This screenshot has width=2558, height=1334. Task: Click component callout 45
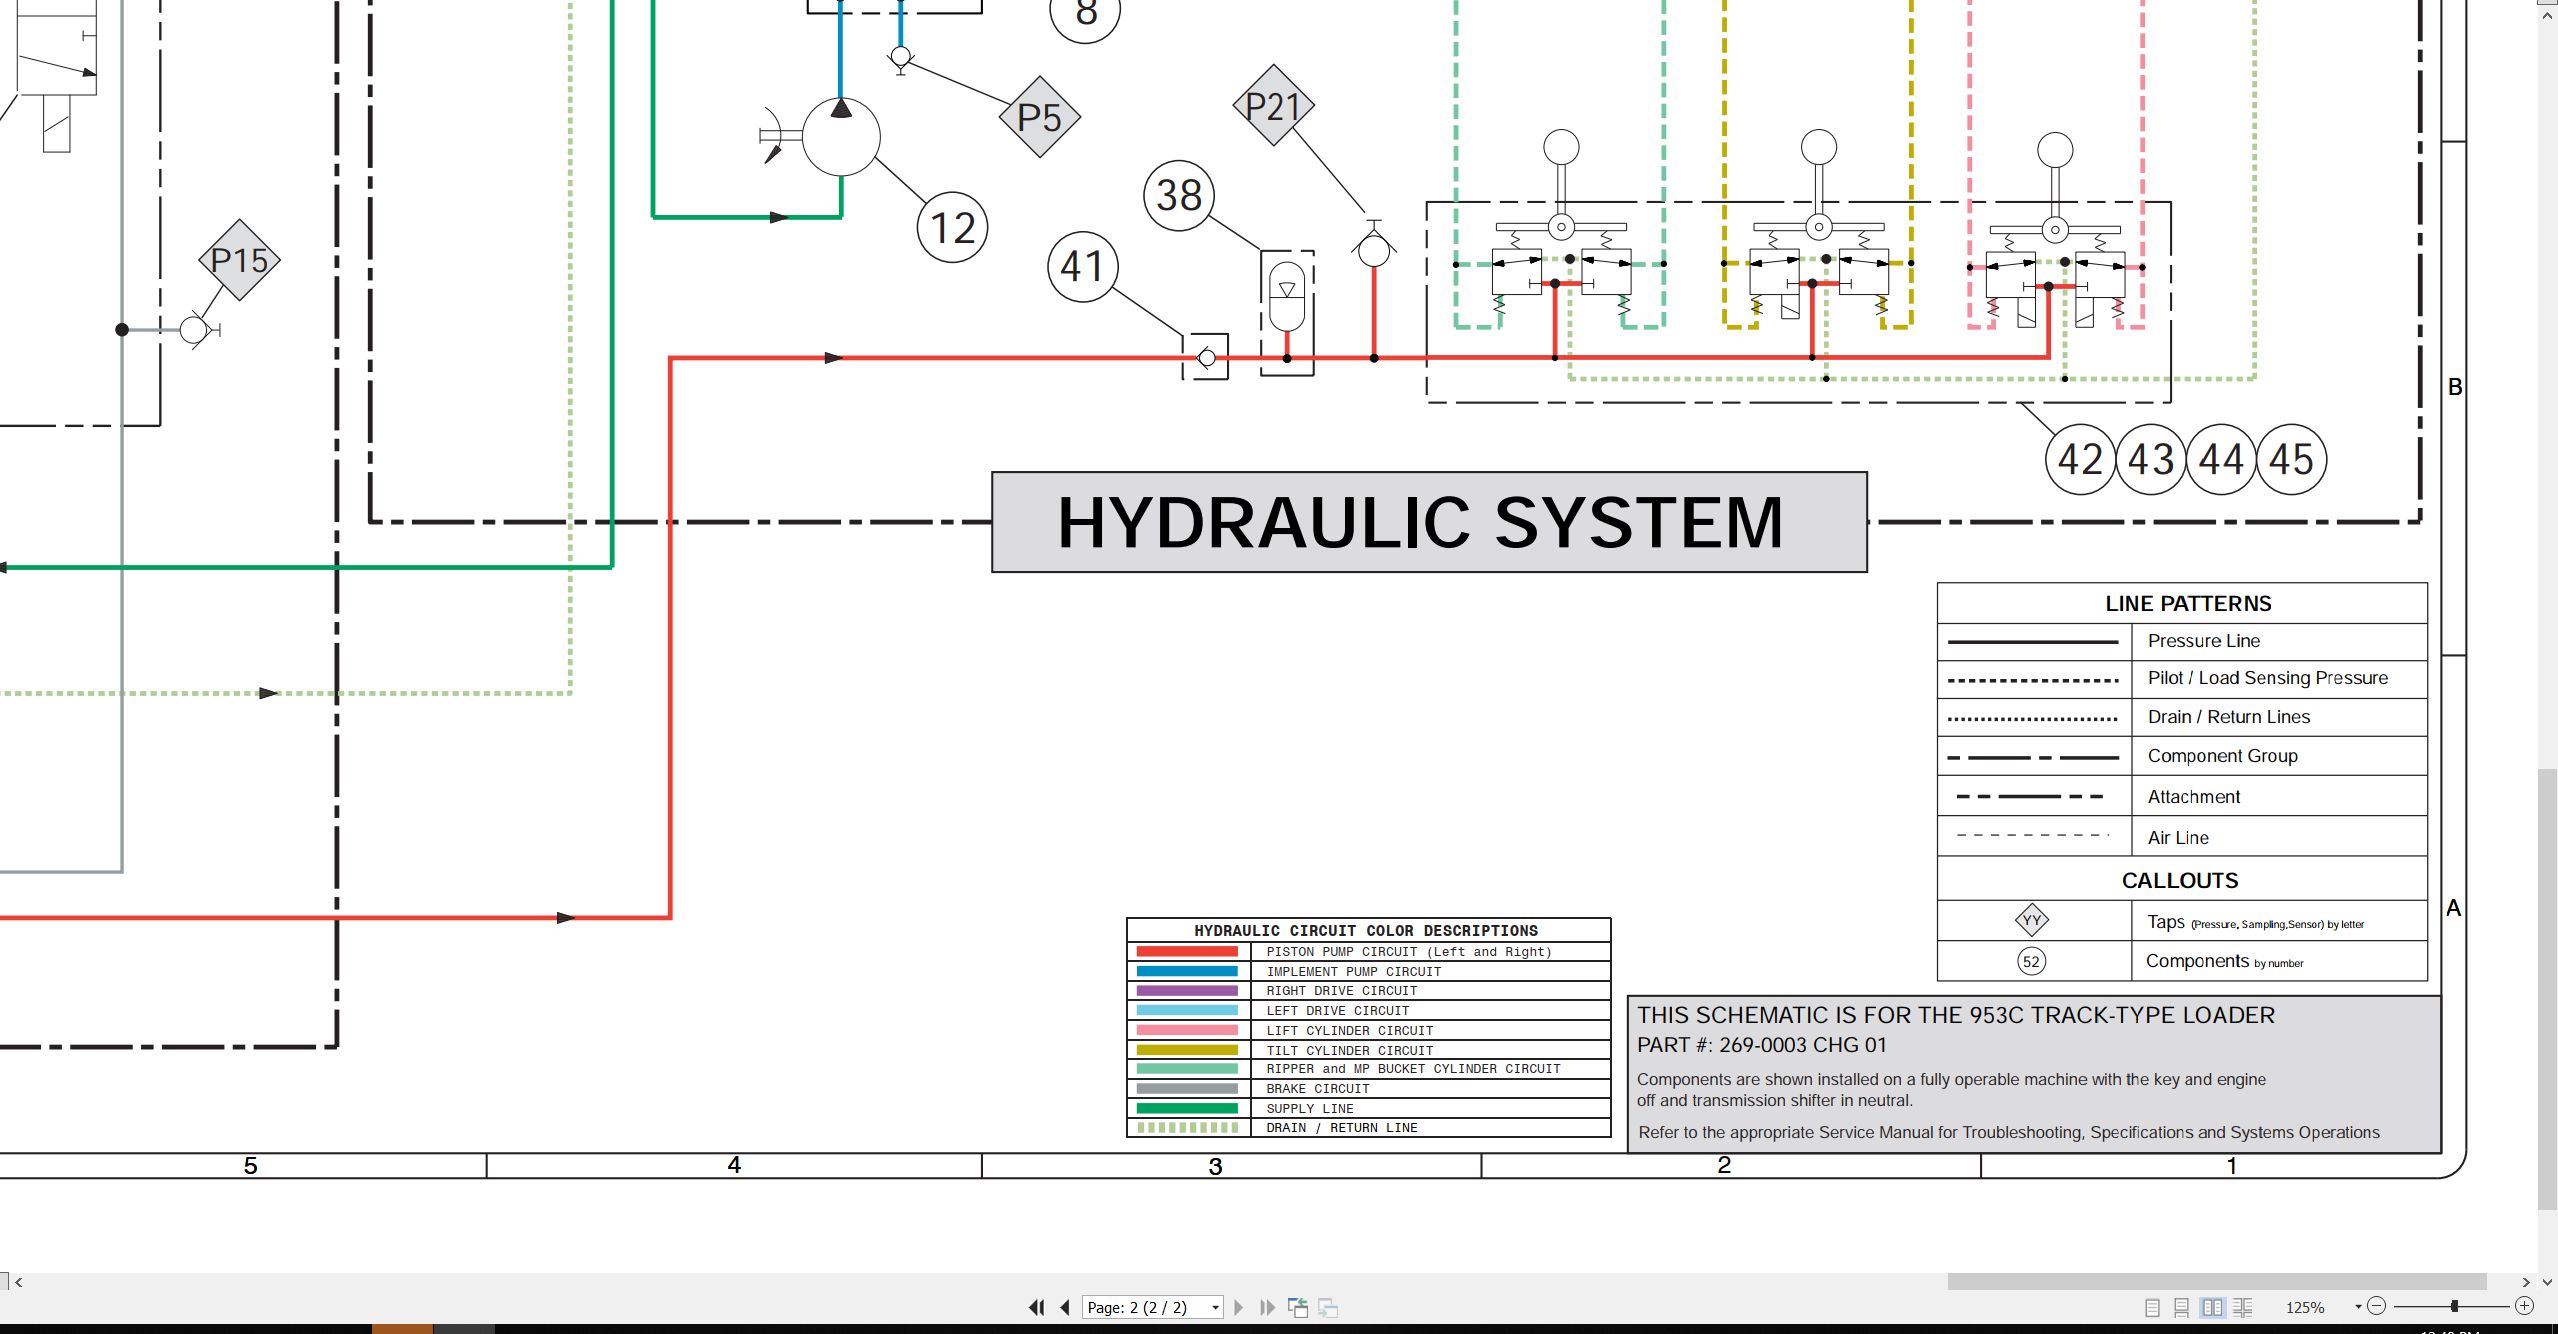point(2291,459)
